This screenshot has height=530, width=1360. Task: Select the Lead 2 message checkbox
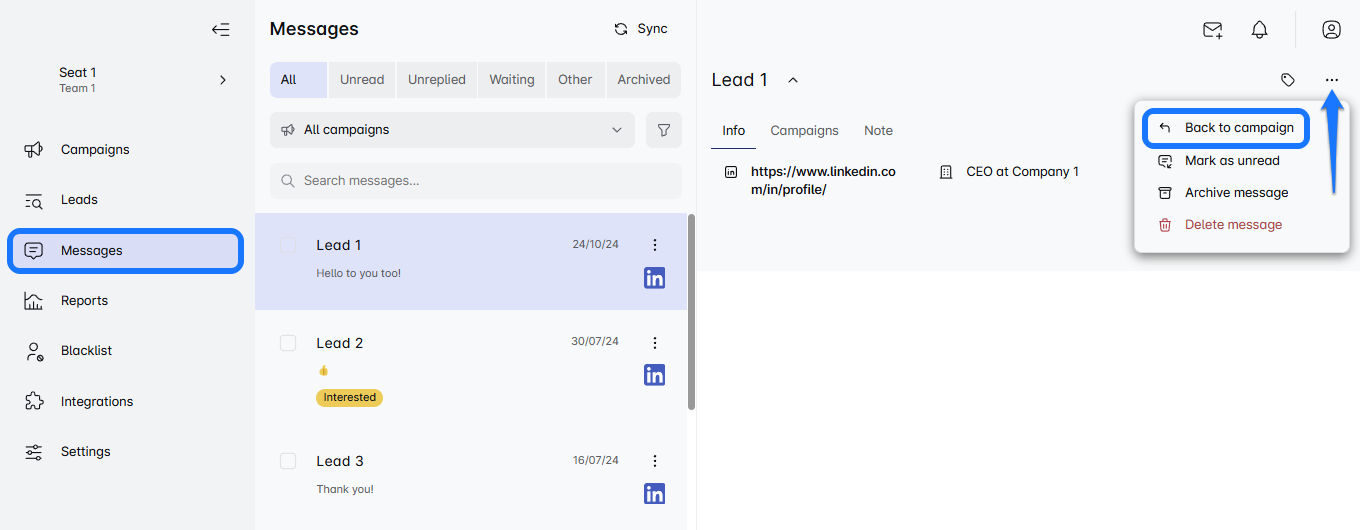point(288,343)
